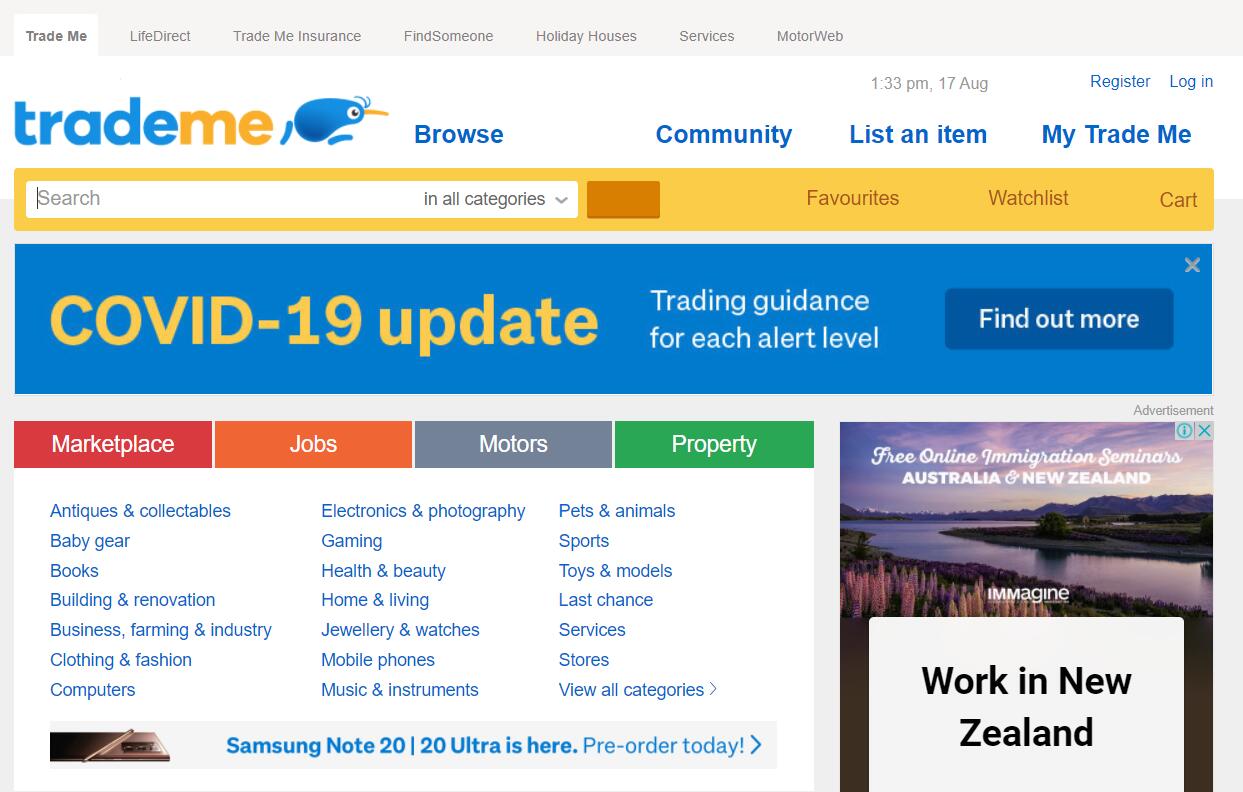Open the Browse menu

pos(459,135)
